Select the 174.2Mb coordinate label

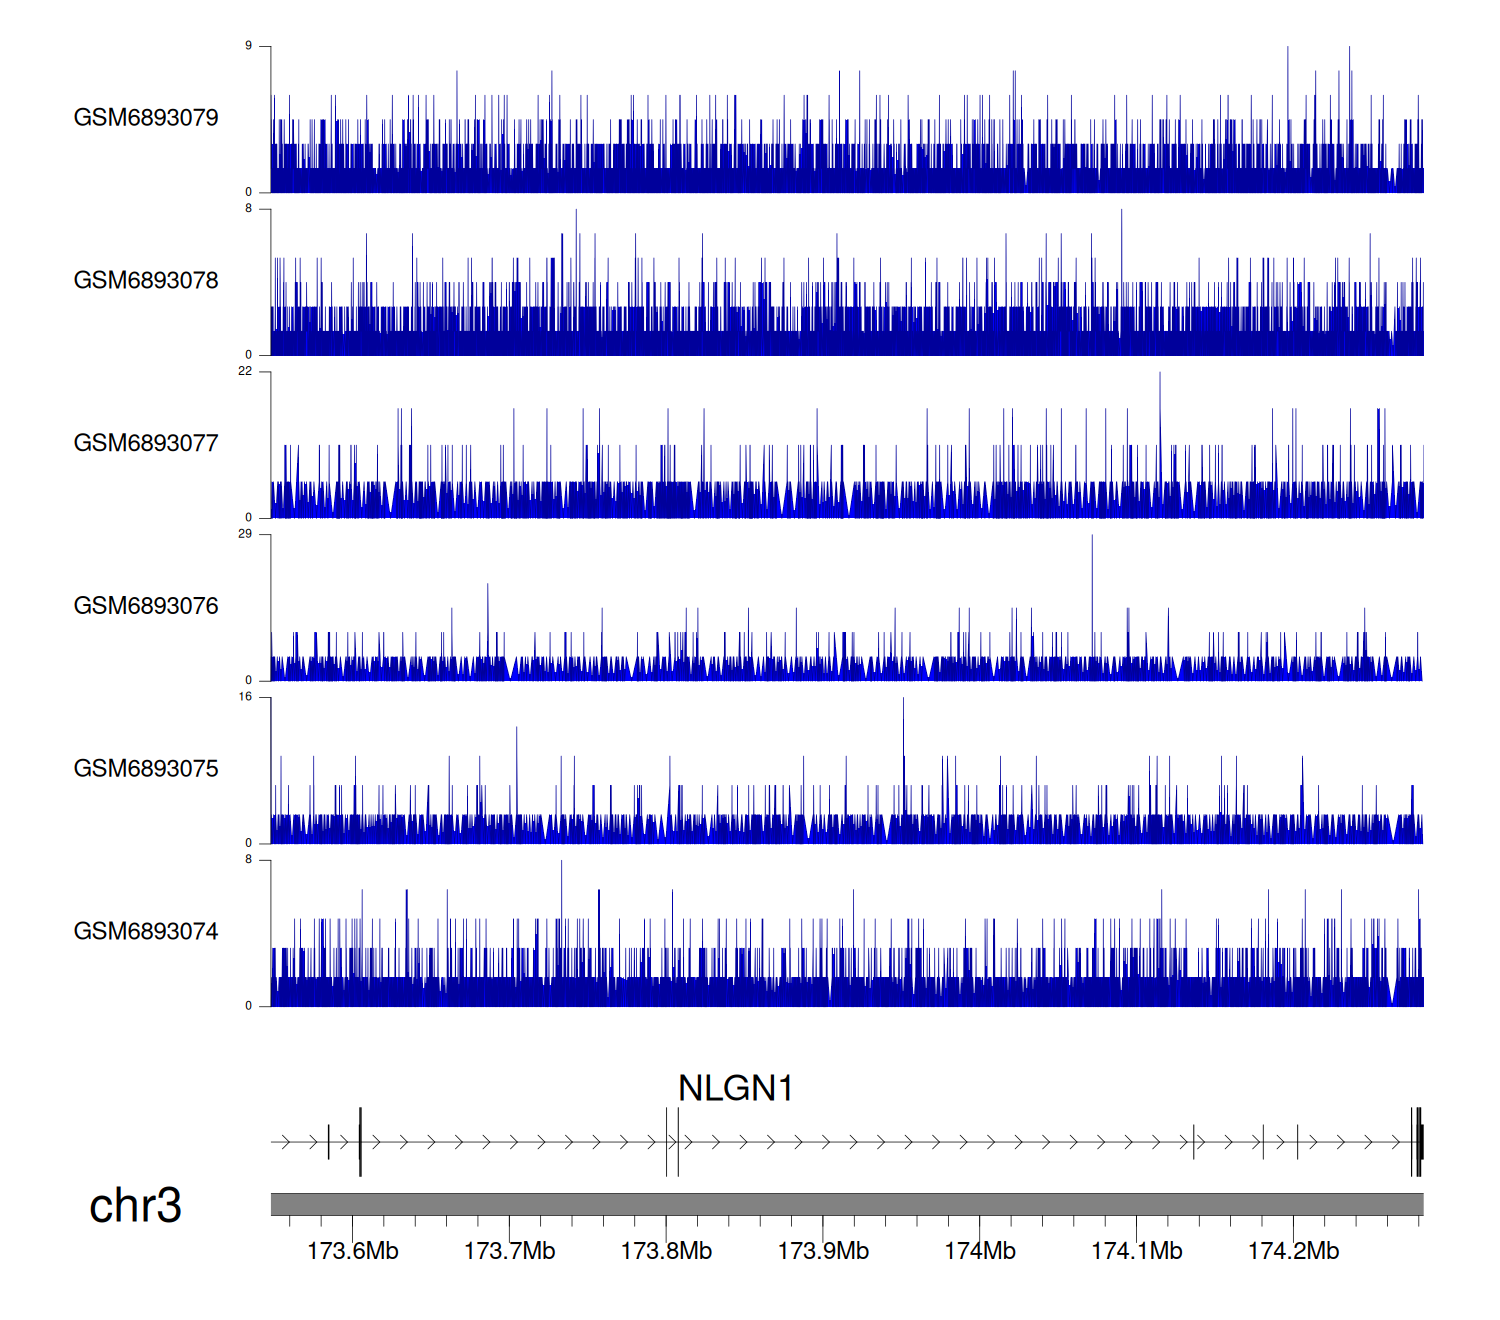pyautogui.click(x=1293, y=1251)
